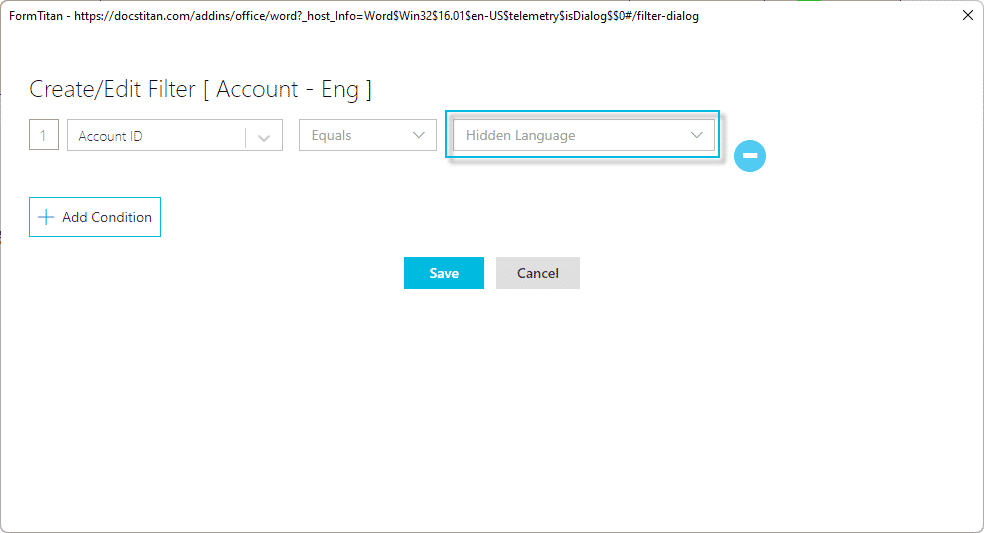This screenshot has height=533, width=984.
Task: Open the Equals operator dropdown arrow
Action: point(419,136)
